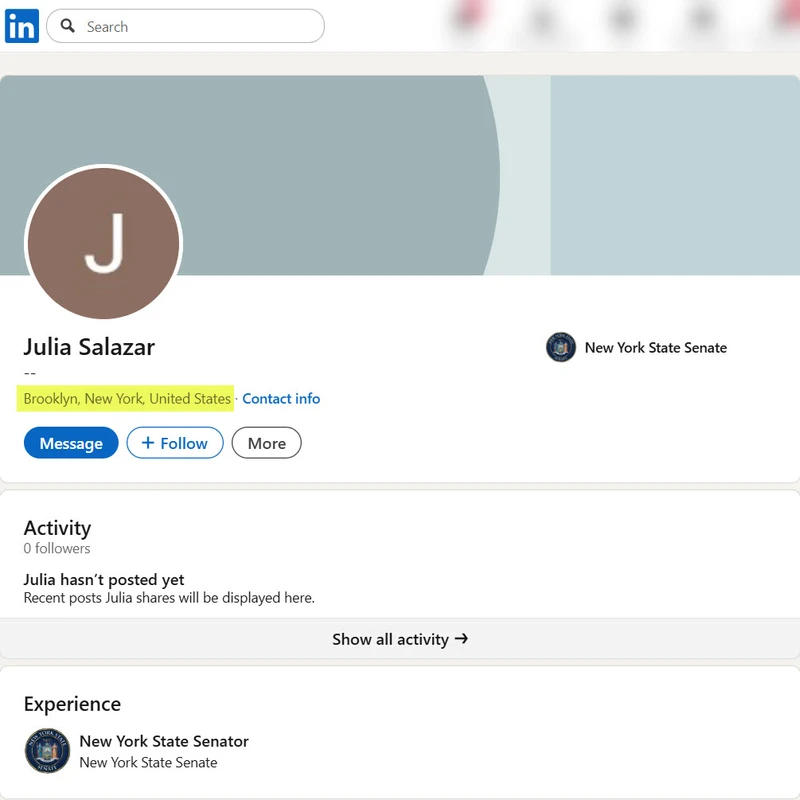Select the company name under New York State Senator

click(x=148, y=762)
